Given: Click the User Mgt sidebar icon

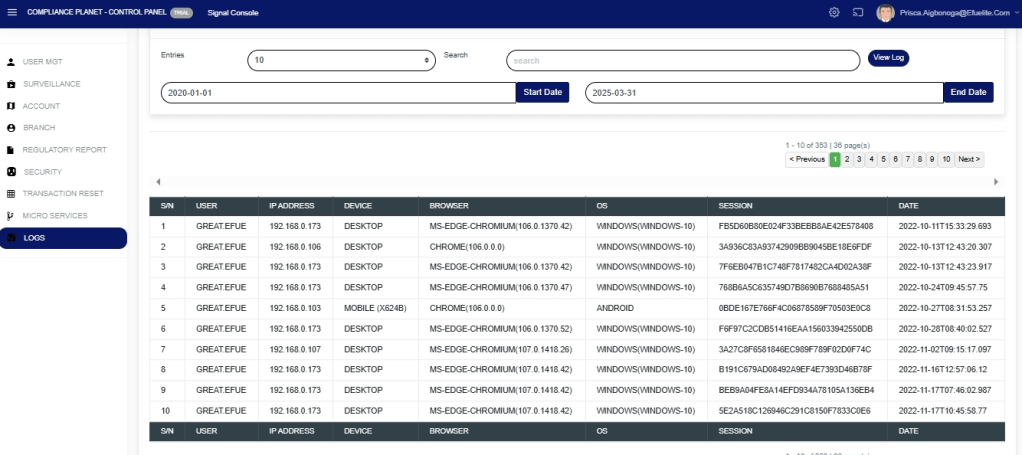Looking at the screenshot, I should tap(11, 62).
